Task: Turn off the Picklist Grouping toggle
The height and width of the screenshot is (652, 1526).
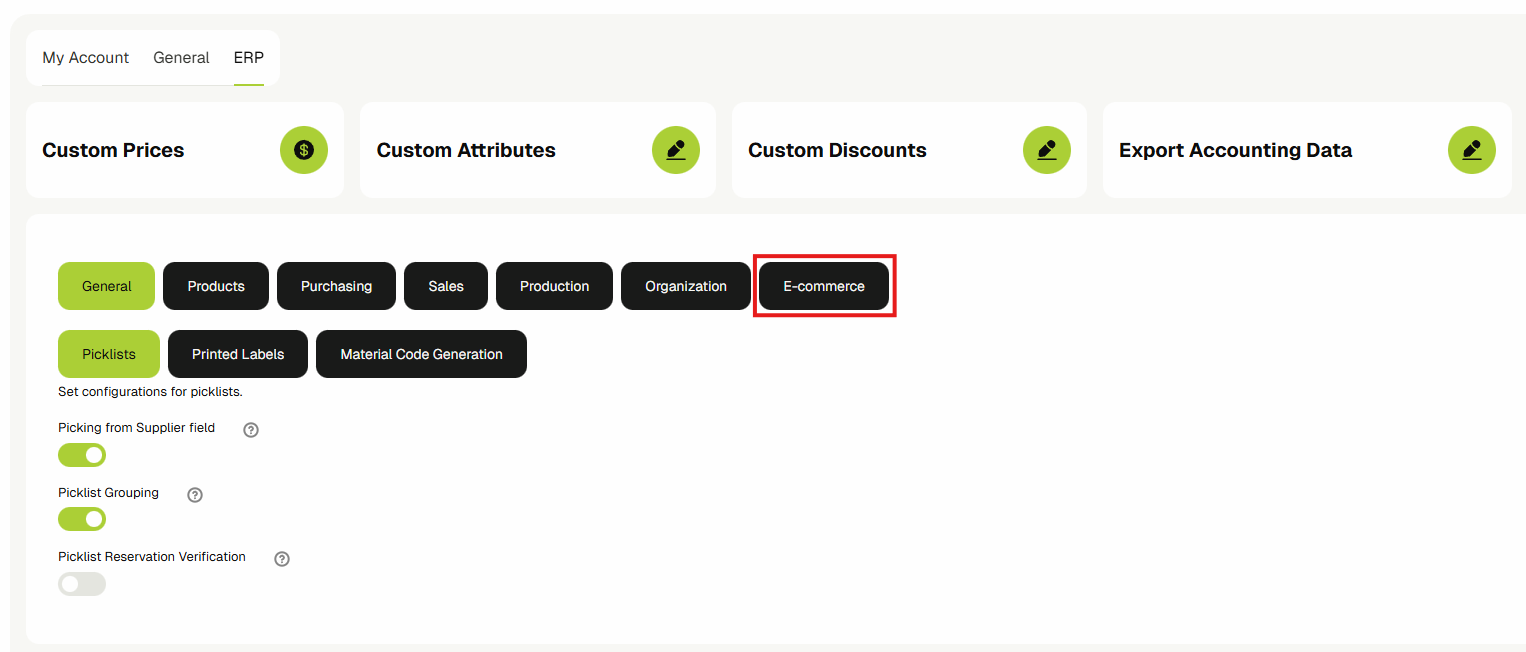Action: [x=82, y=519]
